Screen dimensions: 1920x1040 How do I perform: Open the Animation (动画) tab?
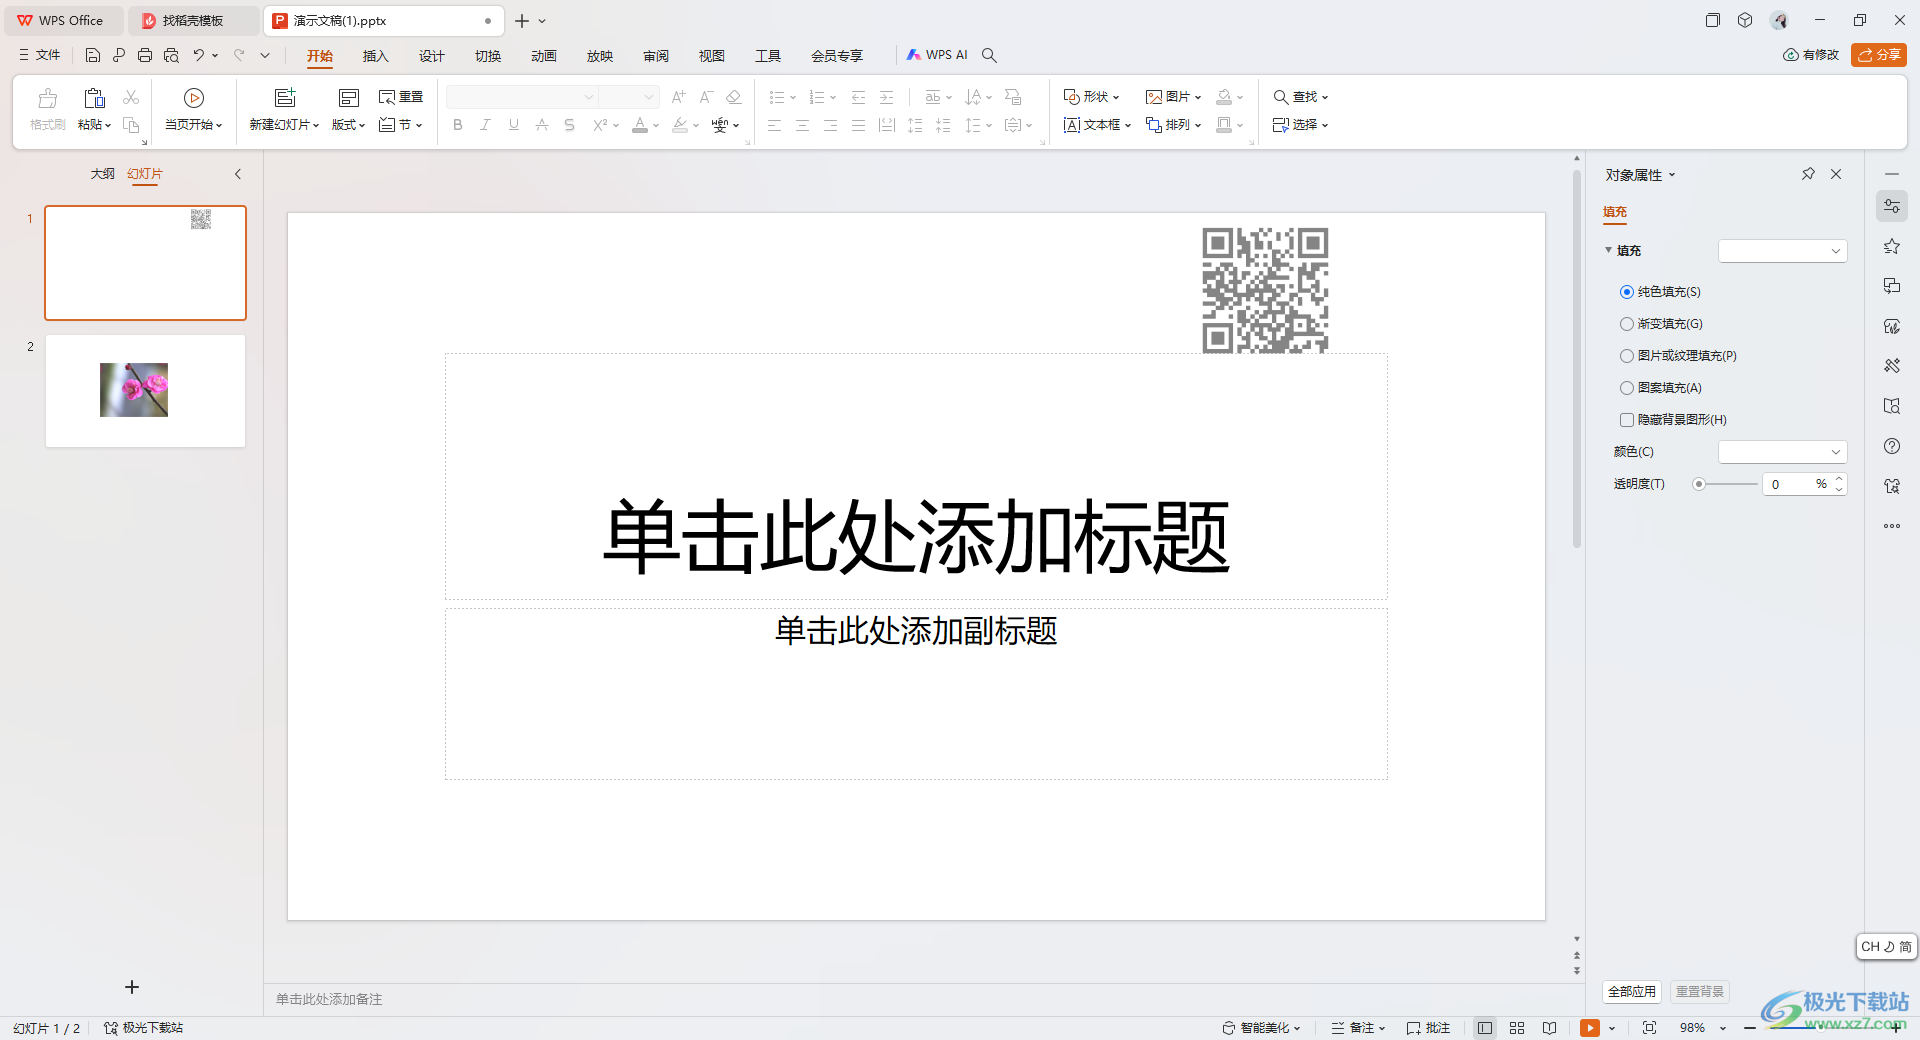point(543,56)
